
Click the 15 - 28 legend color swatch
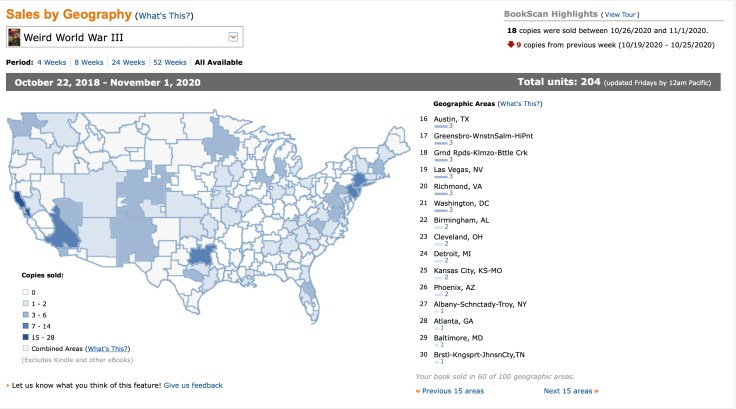25,337
